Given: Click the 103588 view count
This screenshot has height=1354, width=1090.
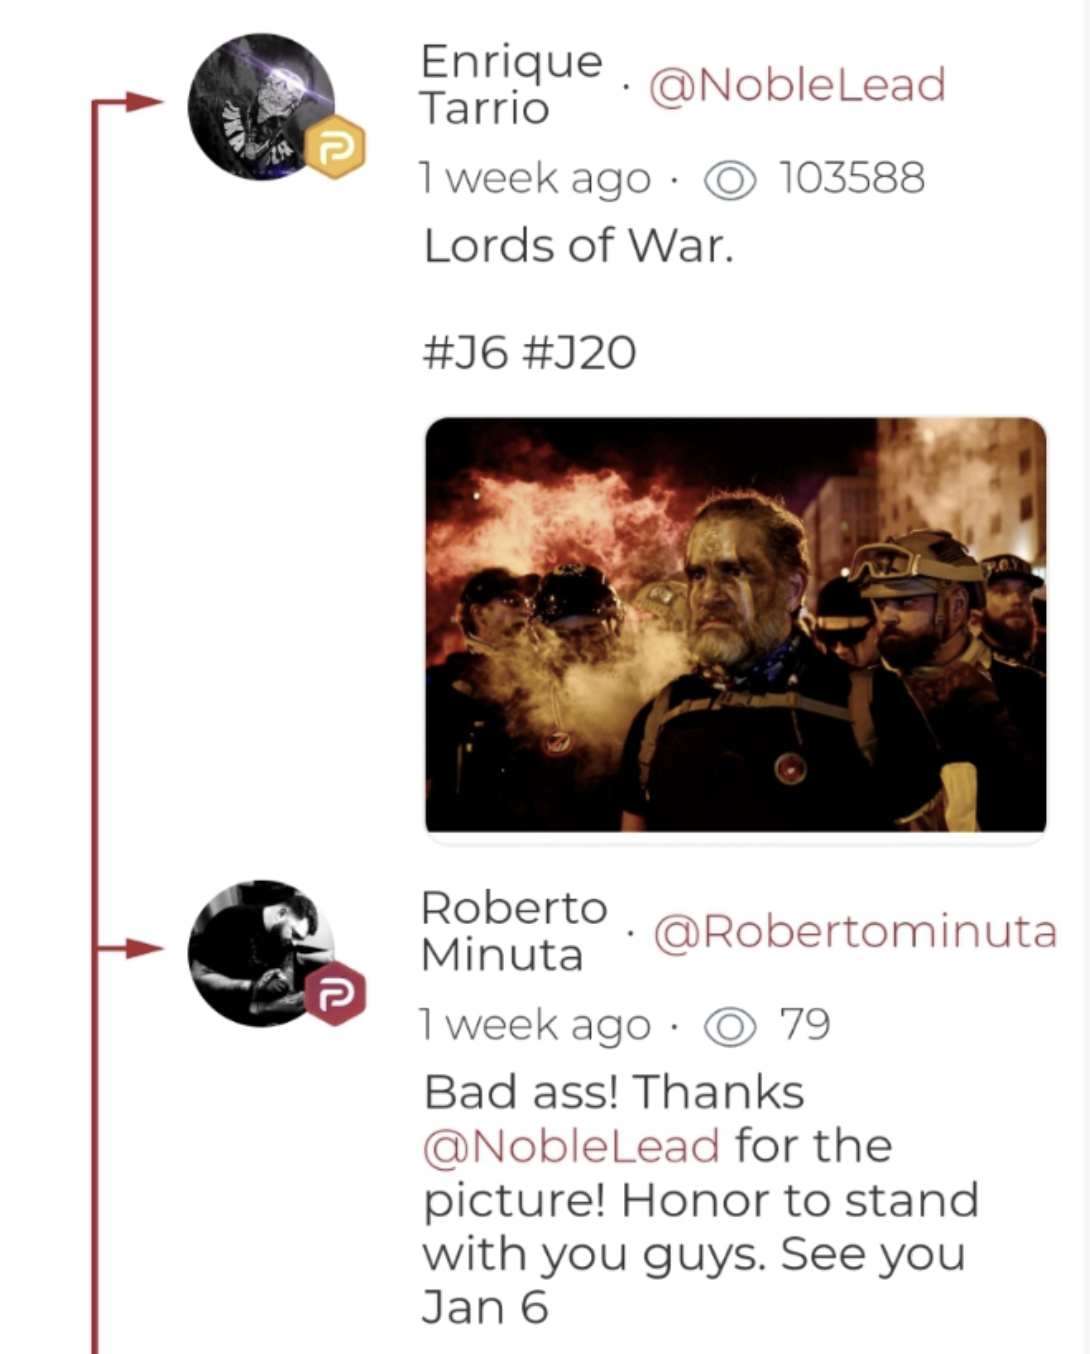Looking at the screenshot, I should coord(852,179).
